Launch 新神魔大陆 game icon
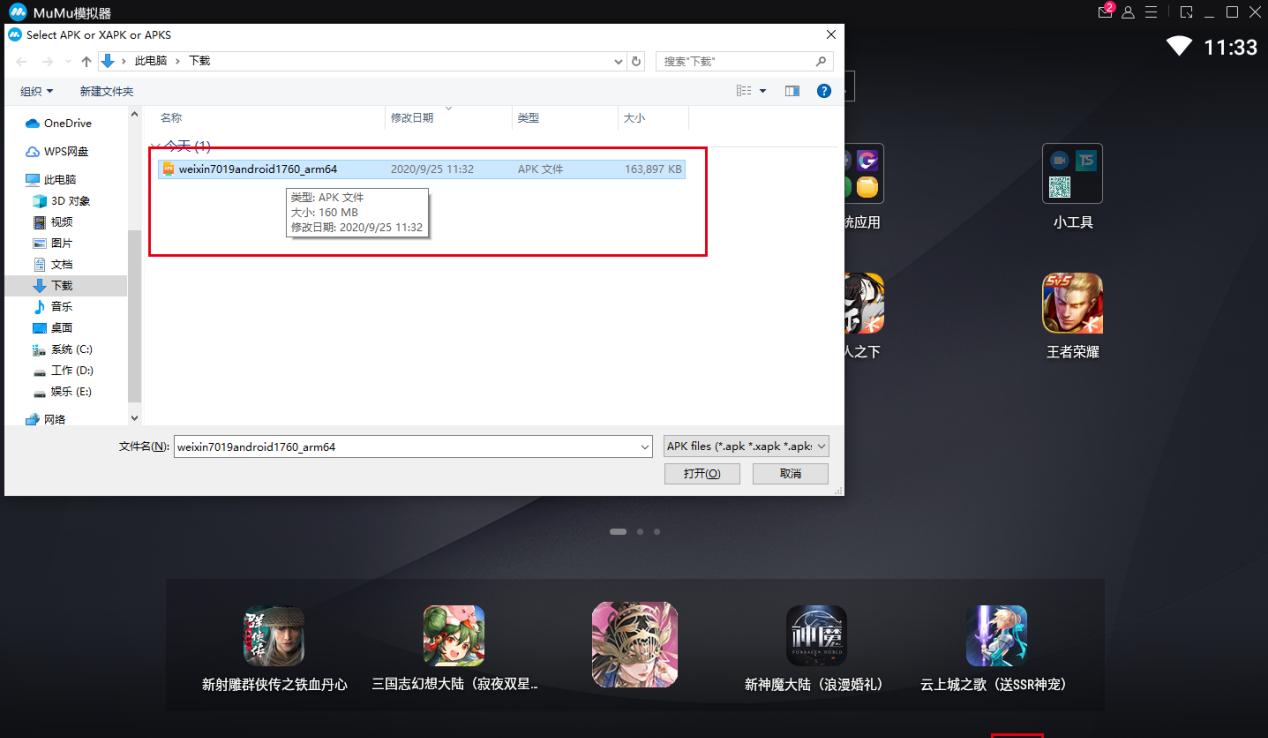The image size is (1268, 738). tap(816, 635)
